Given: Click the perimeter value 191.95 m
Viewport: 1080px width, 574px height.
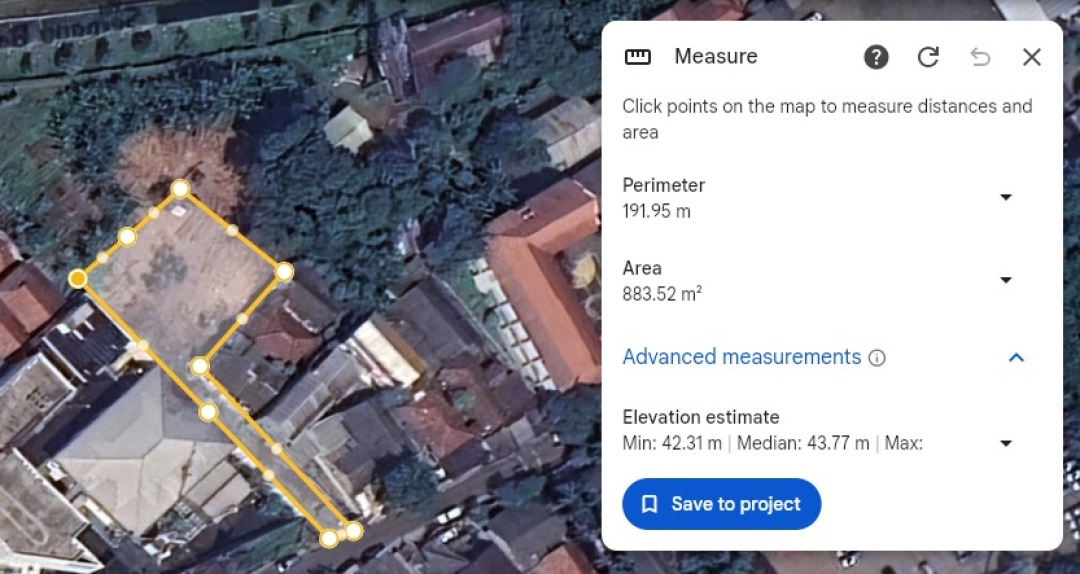Looking at the screenshot, I should [656, 211].
